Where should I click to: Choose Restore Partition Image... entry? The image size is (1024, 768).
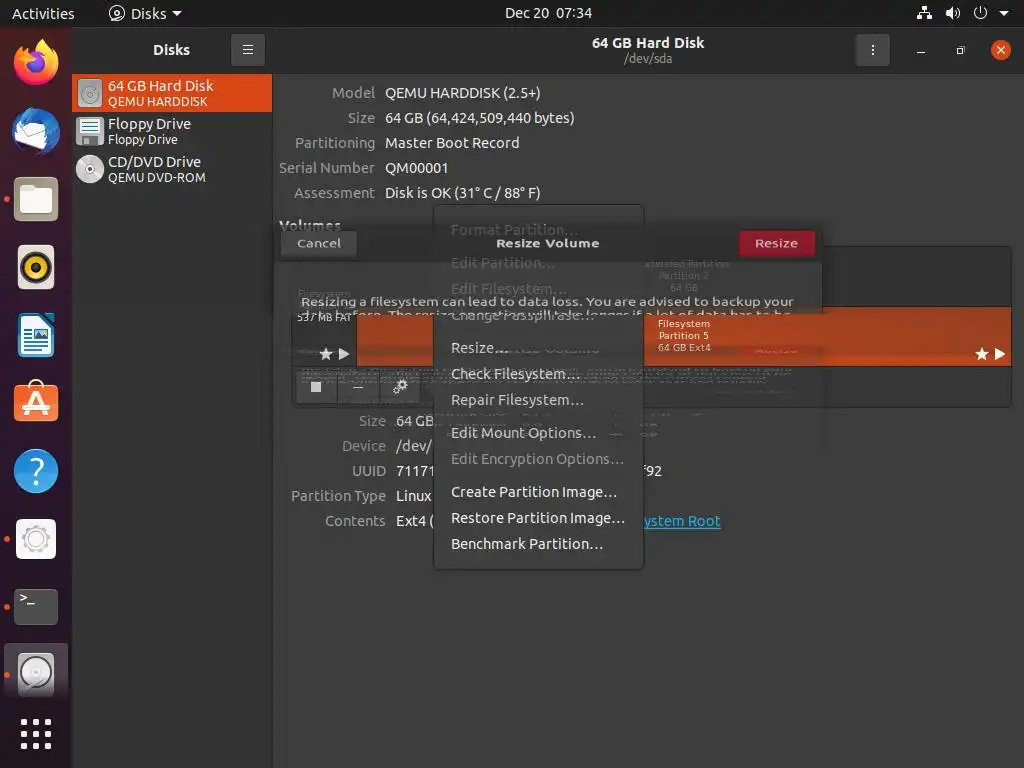click(538, 518)
